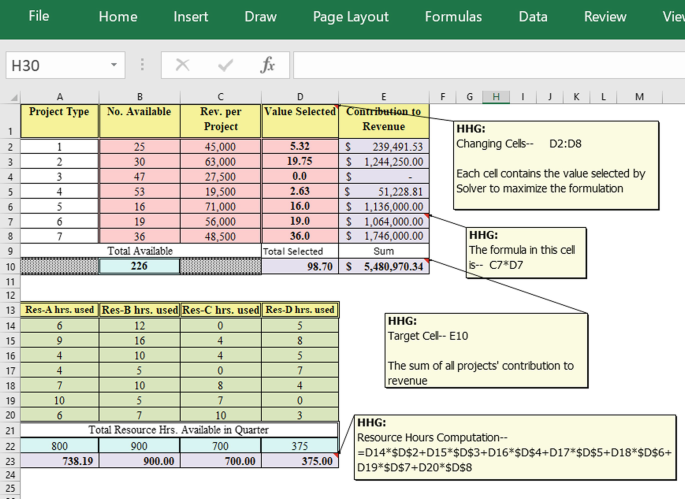This screenshot has height=499, width=685.
Task: Click cell showing 45,000
Action: point(220,146)
